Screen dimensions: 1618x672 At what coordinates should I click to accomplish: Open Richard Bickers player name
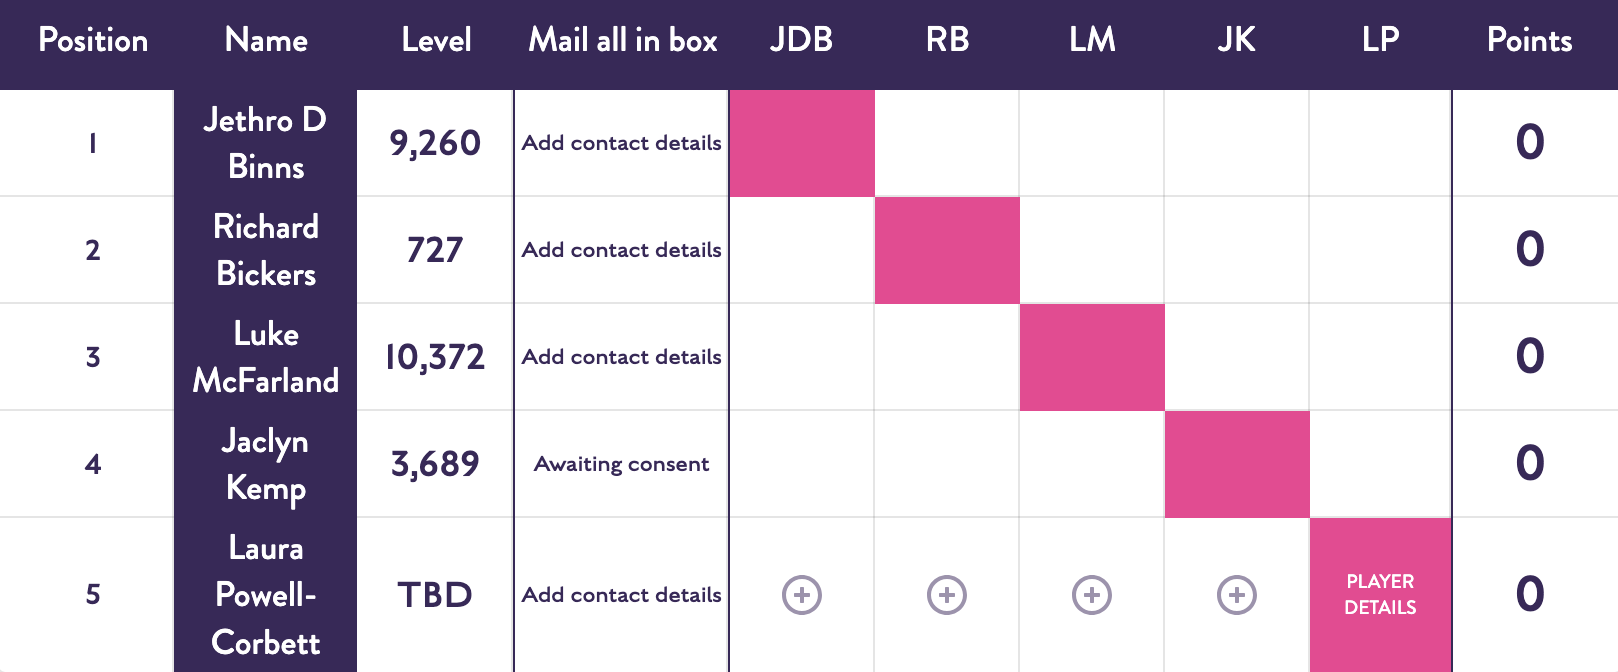(266, 250)
